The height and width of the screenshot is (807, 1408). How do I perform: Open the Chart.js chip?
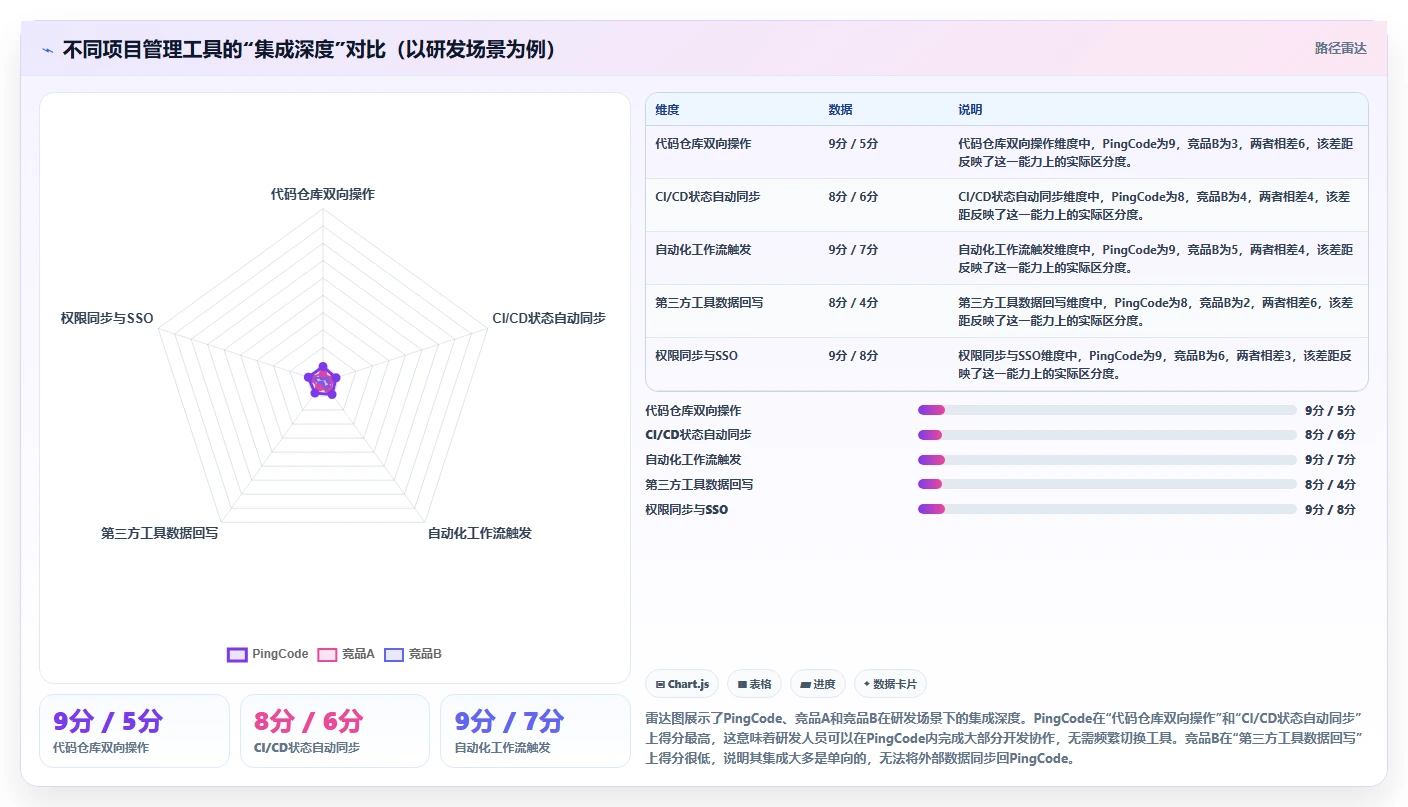pyautogui.click(x=682, y=684)
